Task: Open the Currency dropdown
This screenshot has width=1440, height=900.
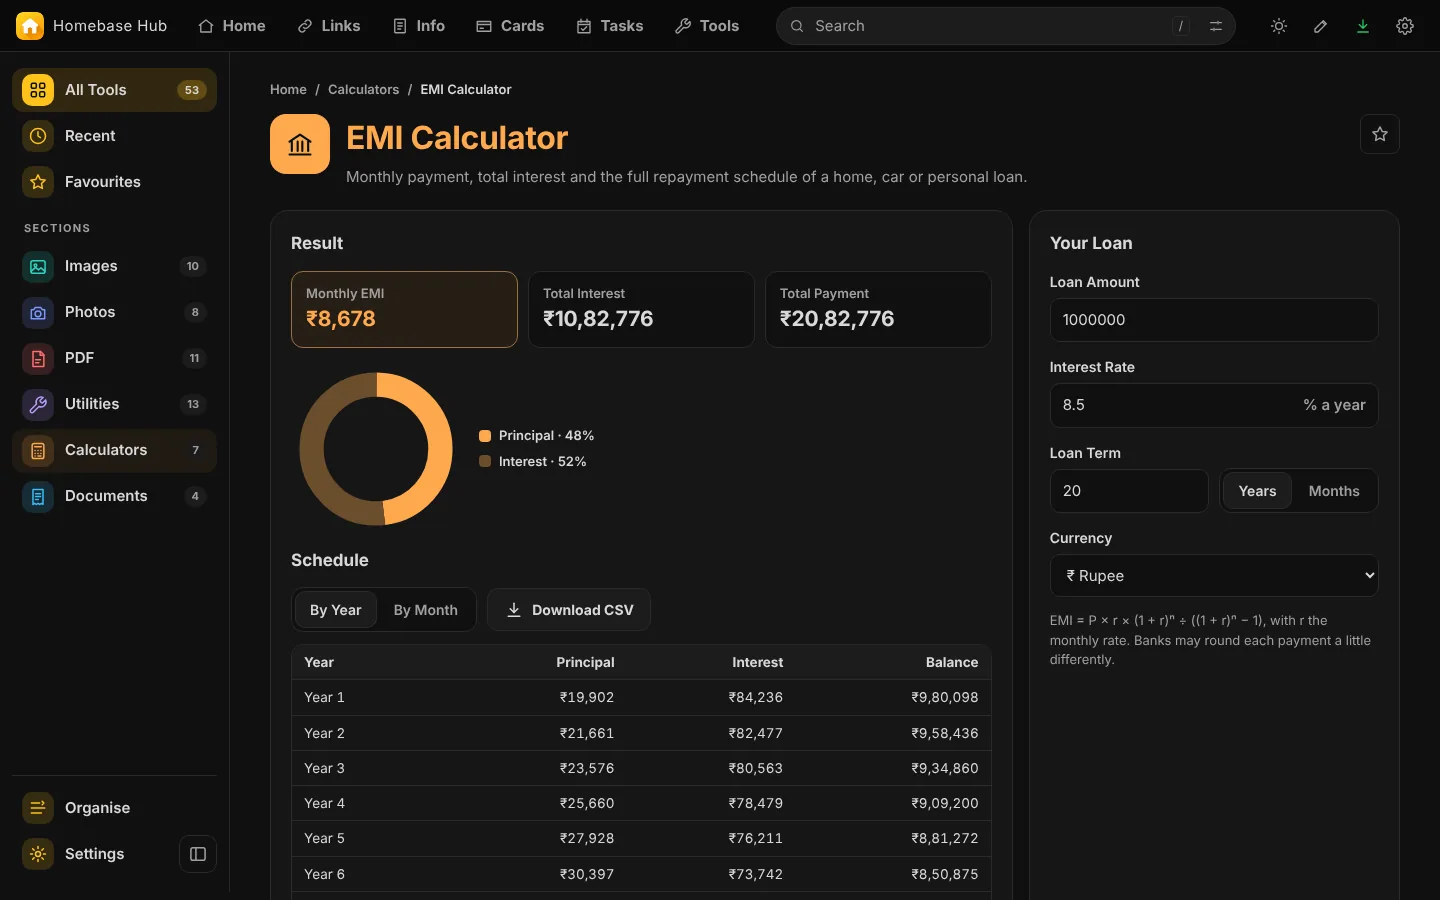Action: tap(1214, 576)
